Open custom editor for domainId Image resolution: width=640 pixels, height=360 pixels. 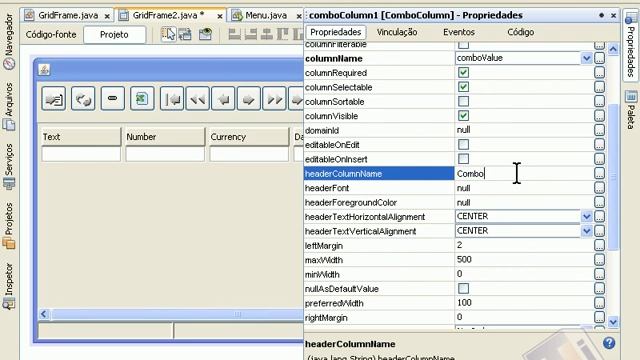599,130
